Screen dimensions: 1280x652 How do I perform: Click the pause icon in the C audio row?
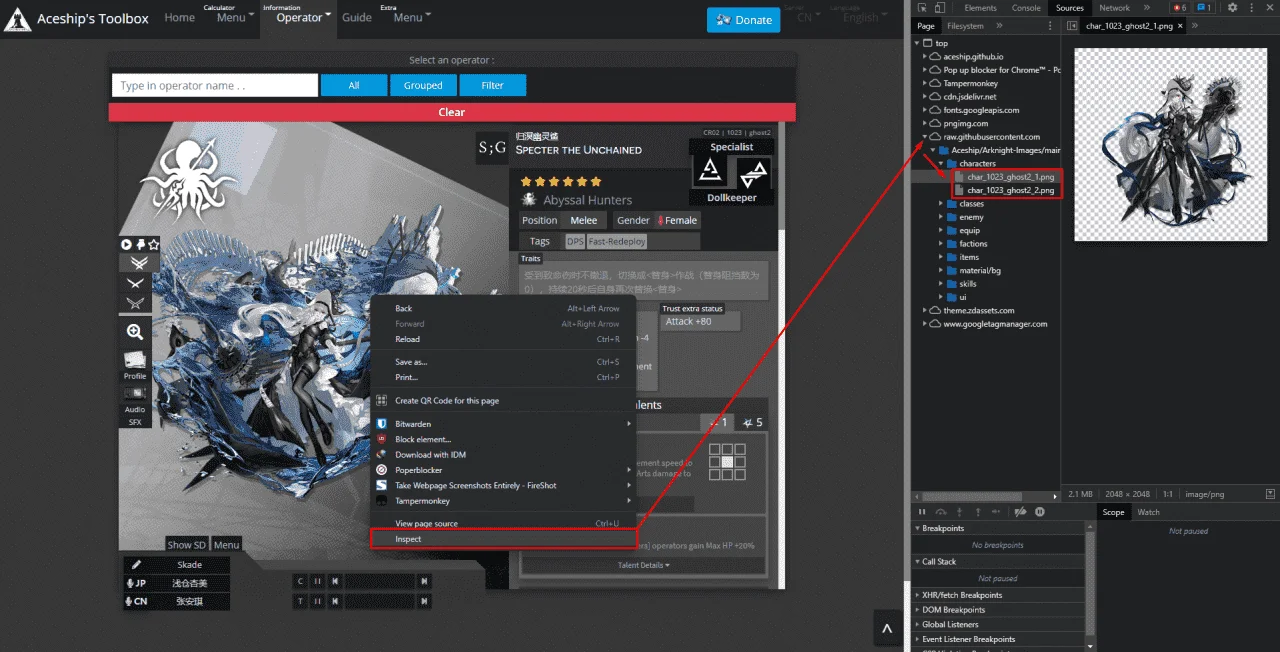click(317, 581)
